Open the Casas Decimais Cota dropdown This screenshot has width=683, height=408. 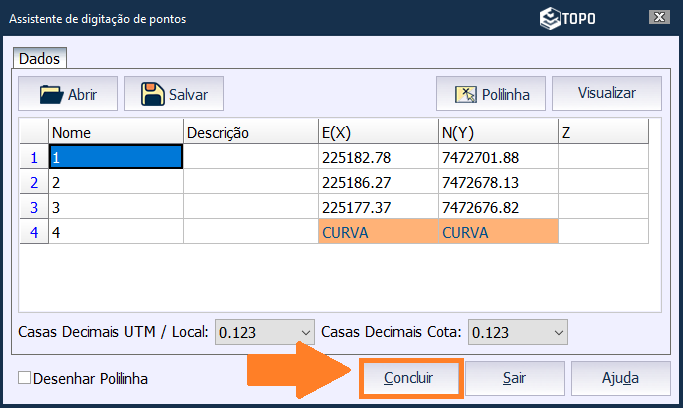click(x=558, y=332)
